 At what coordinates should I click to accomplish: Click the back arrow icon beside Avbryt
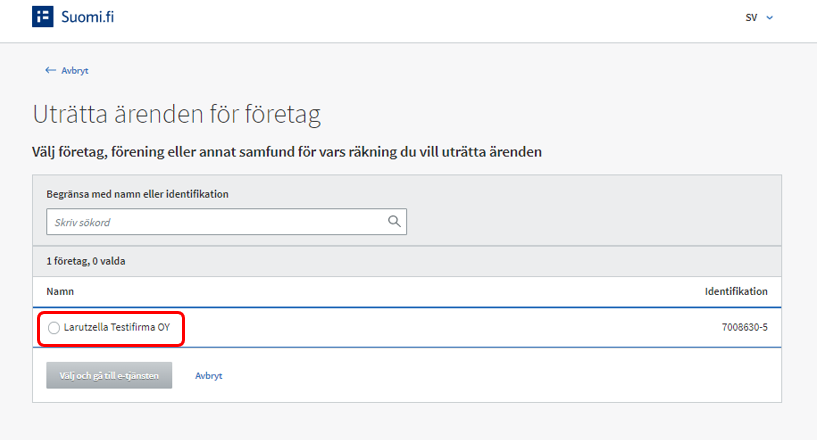click(x=50, y=71)
